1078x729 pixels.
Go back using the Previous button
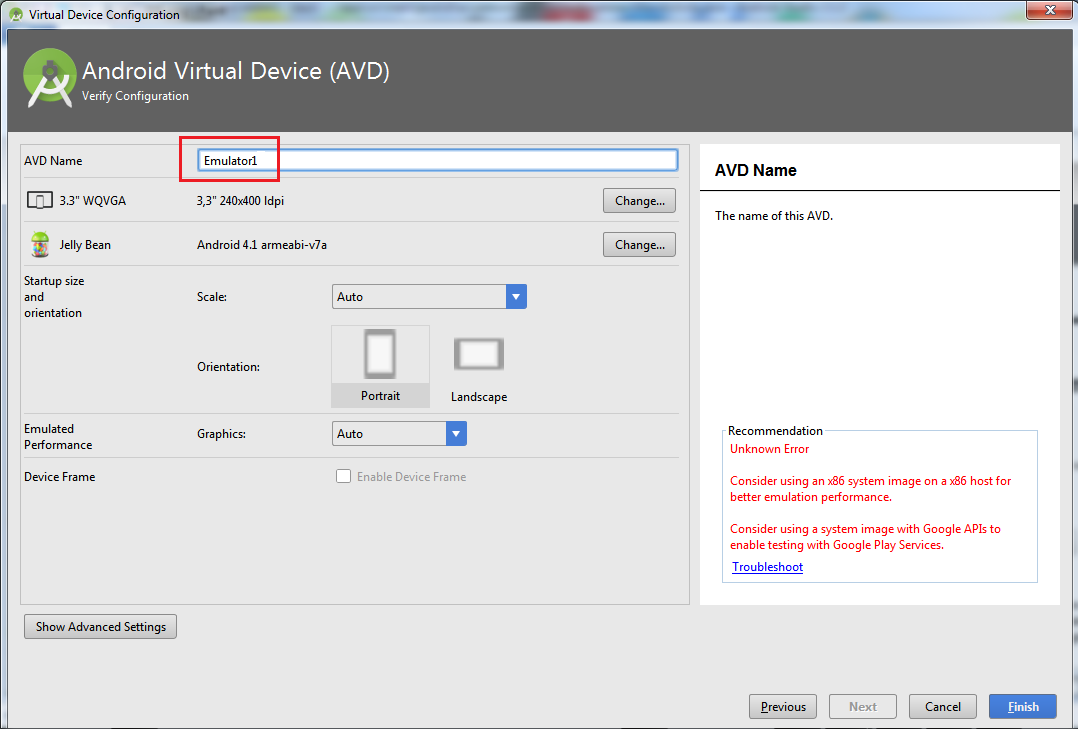pos(783,706)
